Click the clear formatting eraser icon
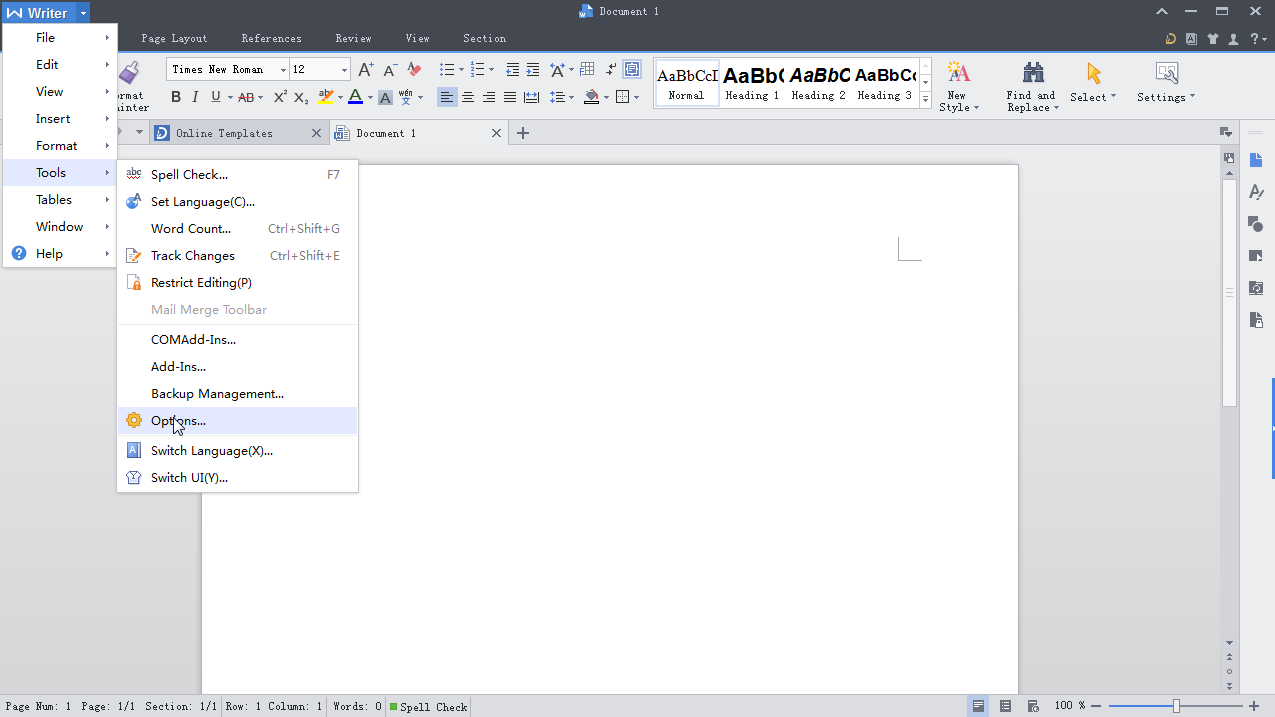 (x=414, y=69)
